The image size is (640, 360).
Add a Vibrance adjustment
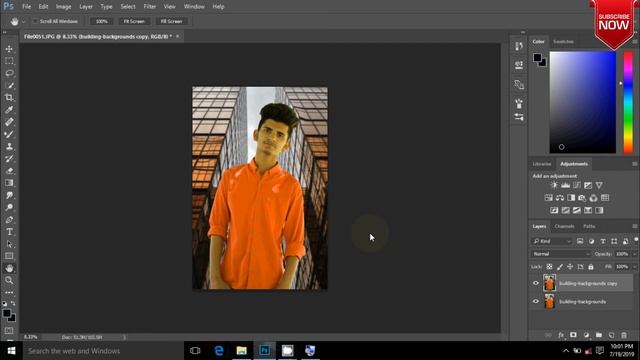[599, 185]
